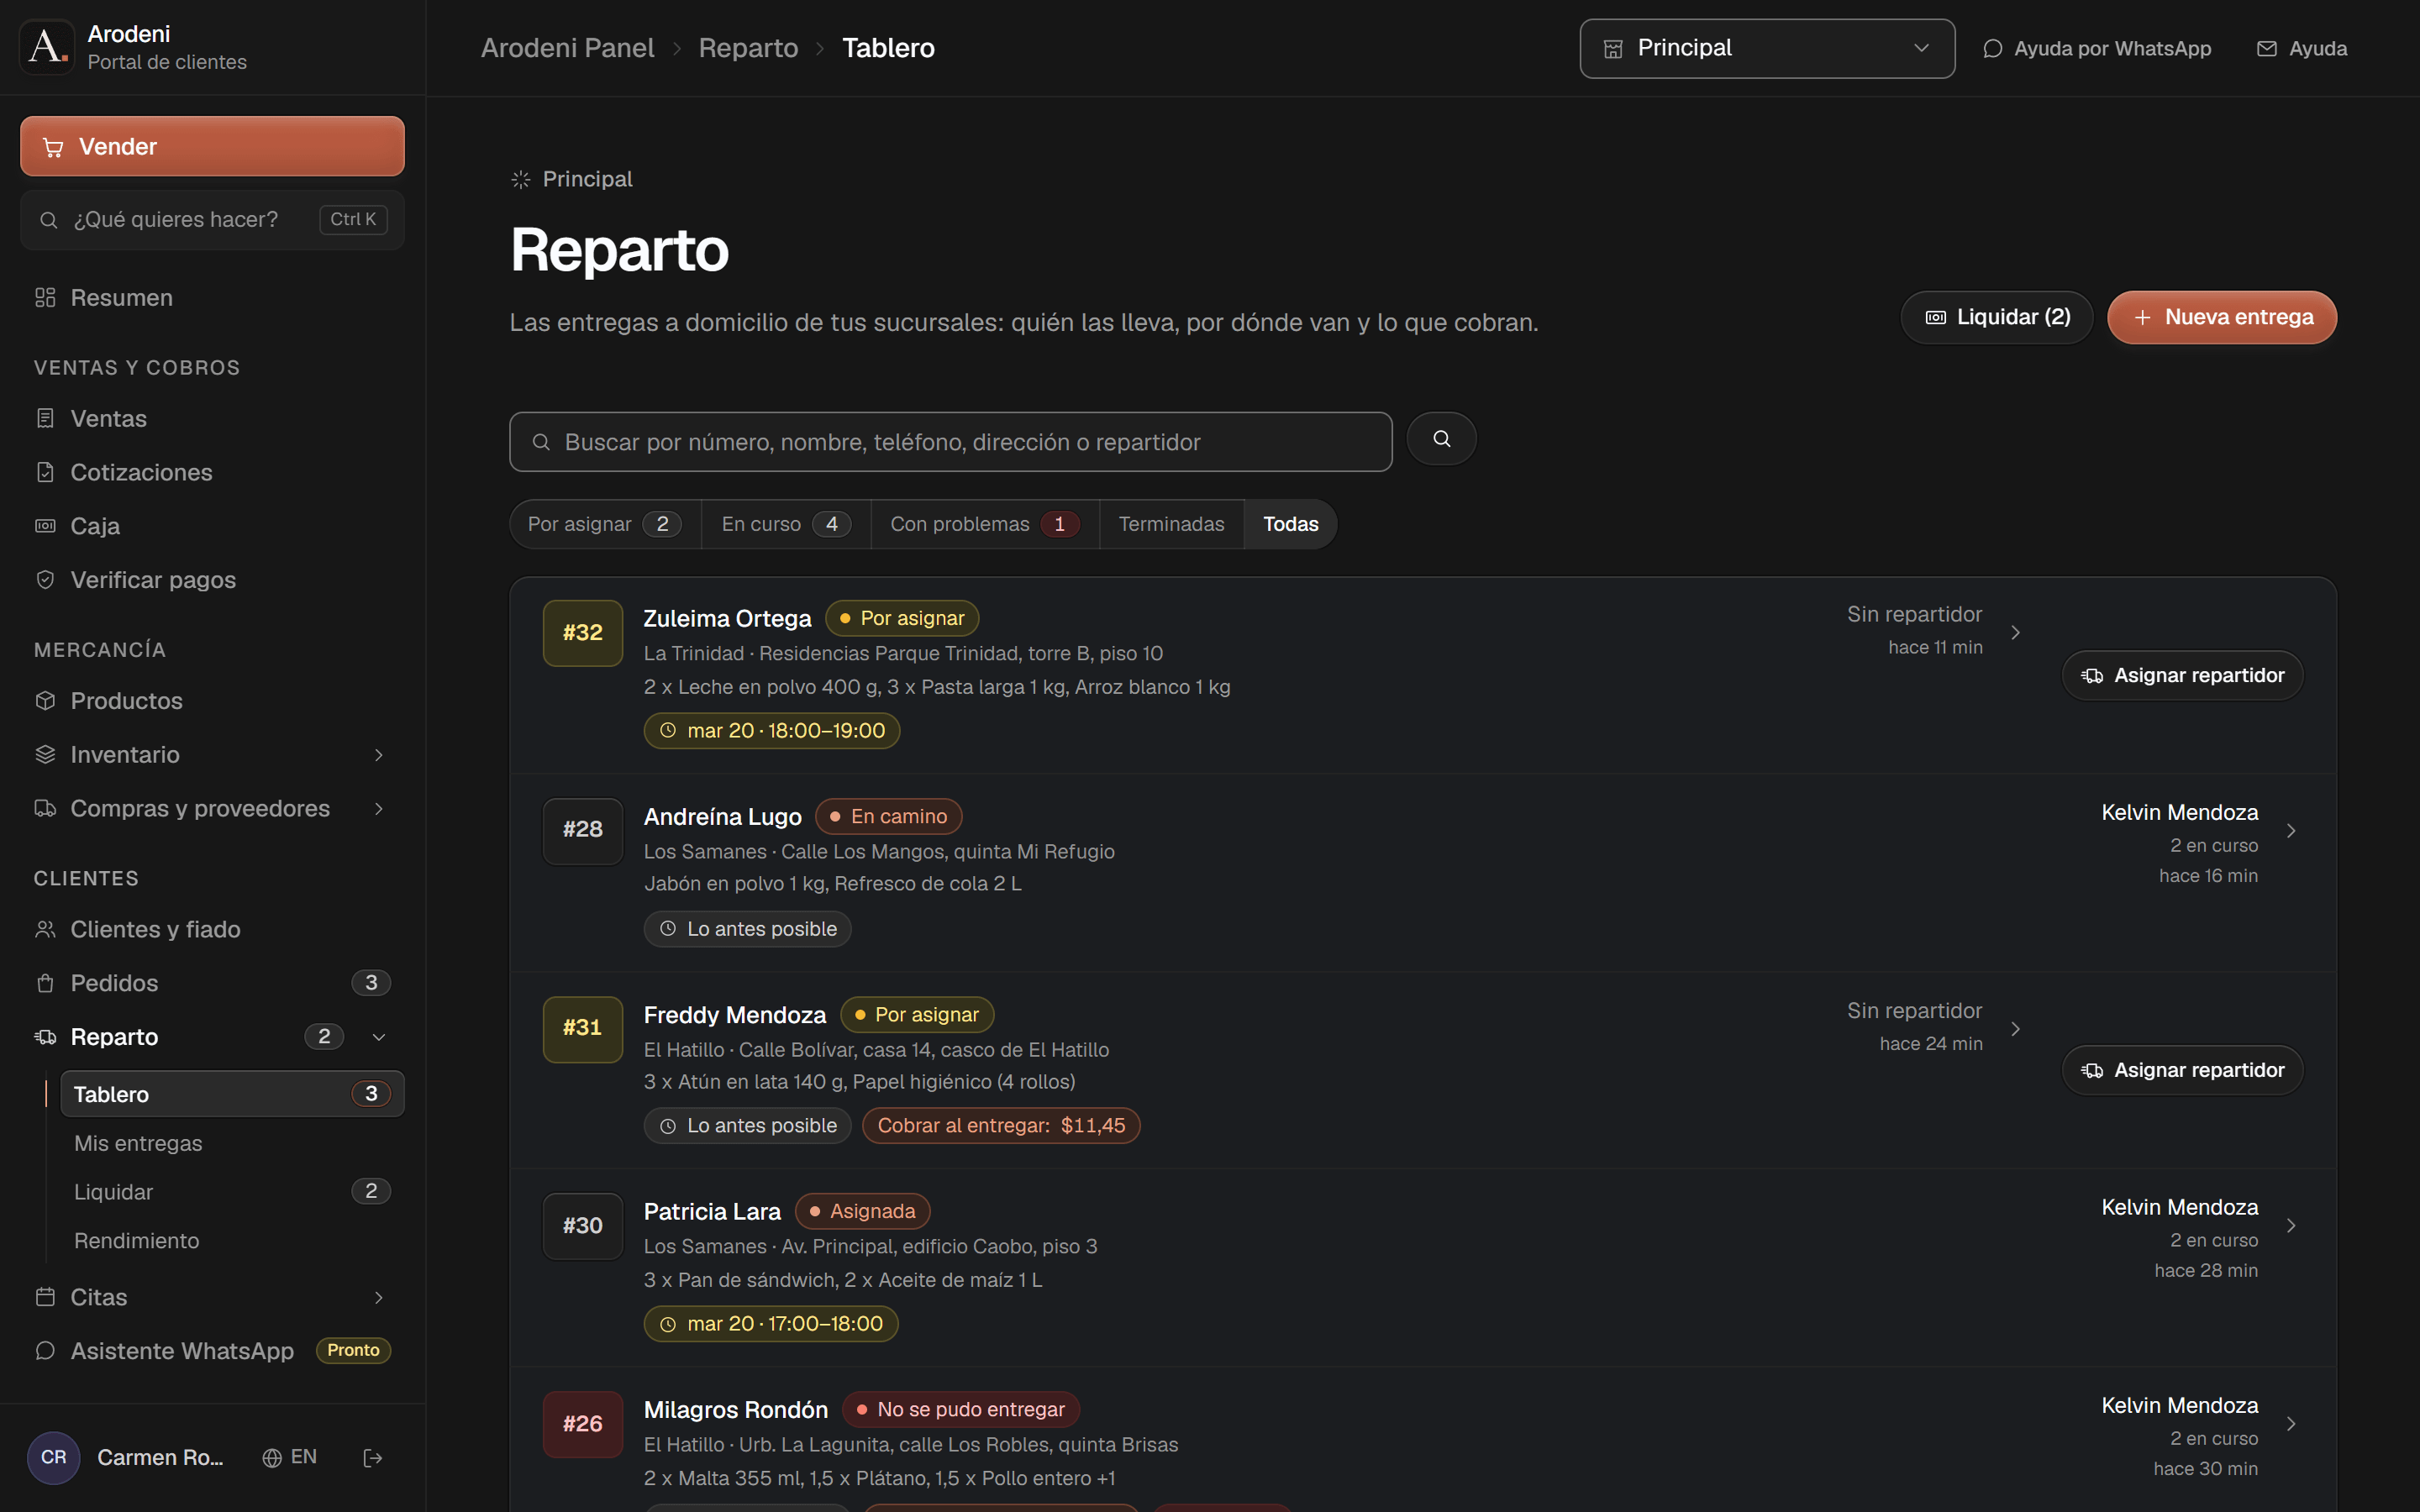Select the En curso tab
This screenshot has width=2420, height=1512.
(786, 524)
